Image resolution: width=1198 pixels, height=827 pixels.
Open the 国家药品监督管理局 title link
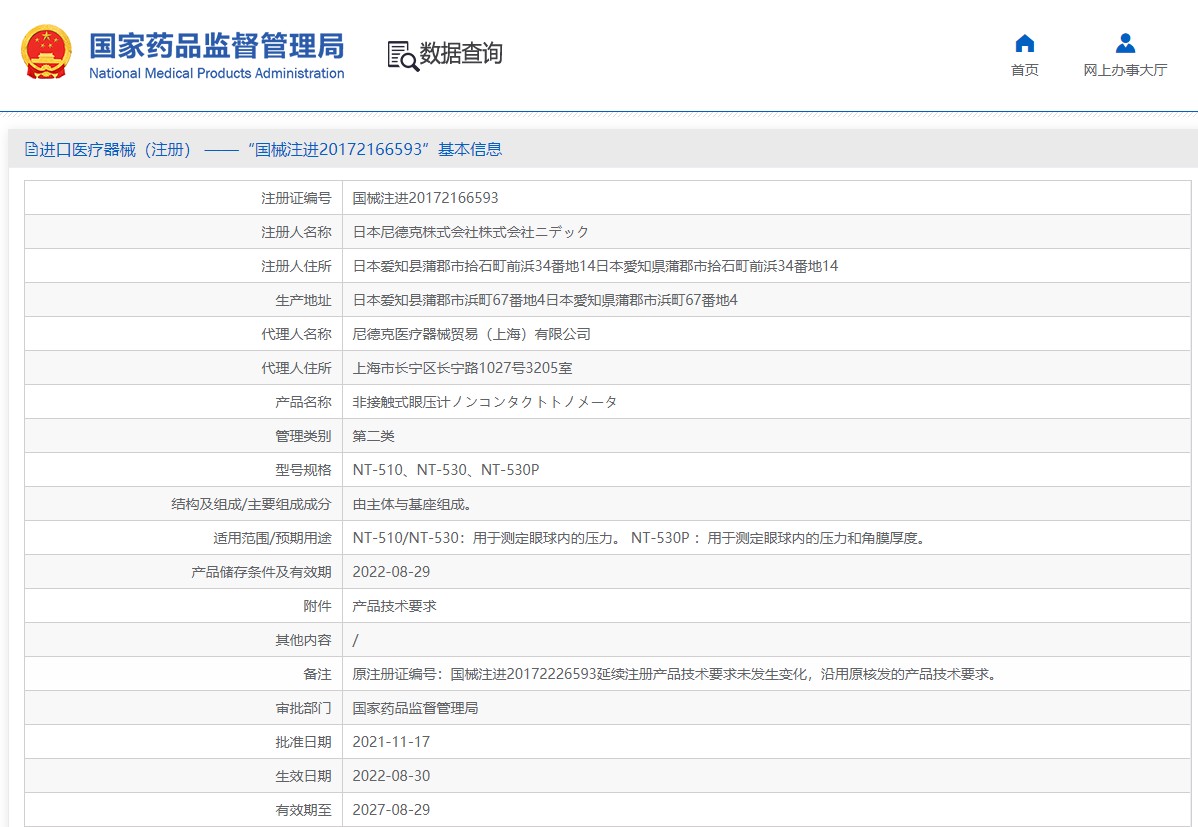pos(216,46)
